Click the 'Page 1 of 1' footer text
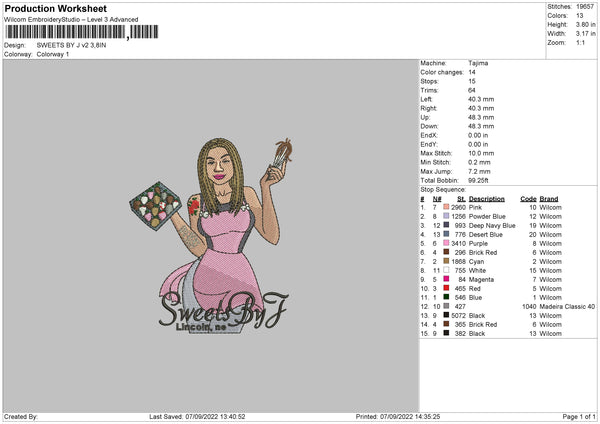The width and height of the screenshot is (600, 424). coord(579,416)
